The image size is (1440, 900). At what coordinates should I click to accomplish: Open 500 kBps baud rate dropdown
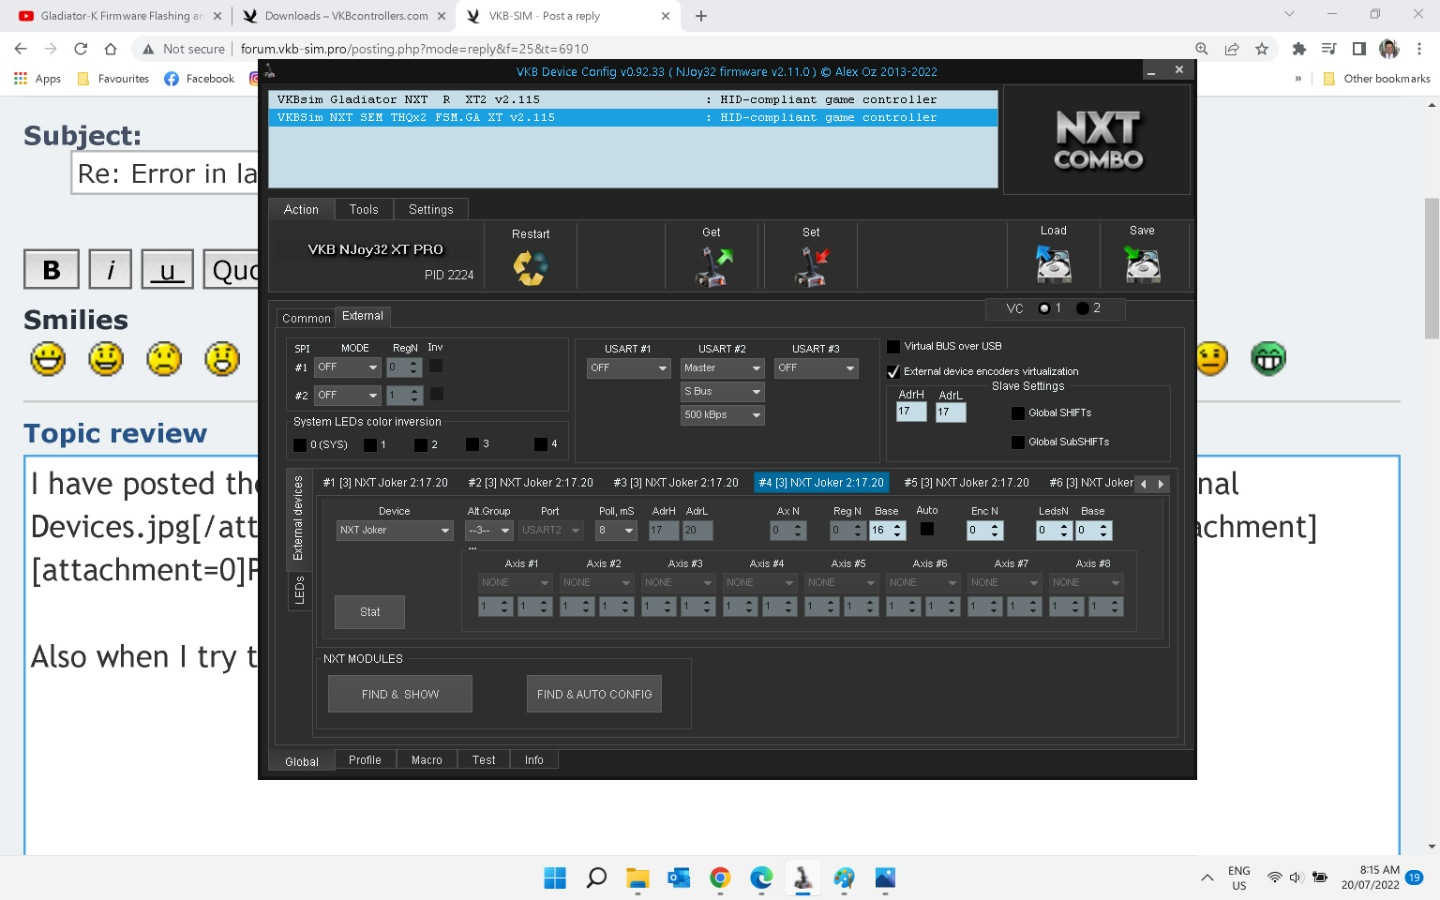(722, 415)
